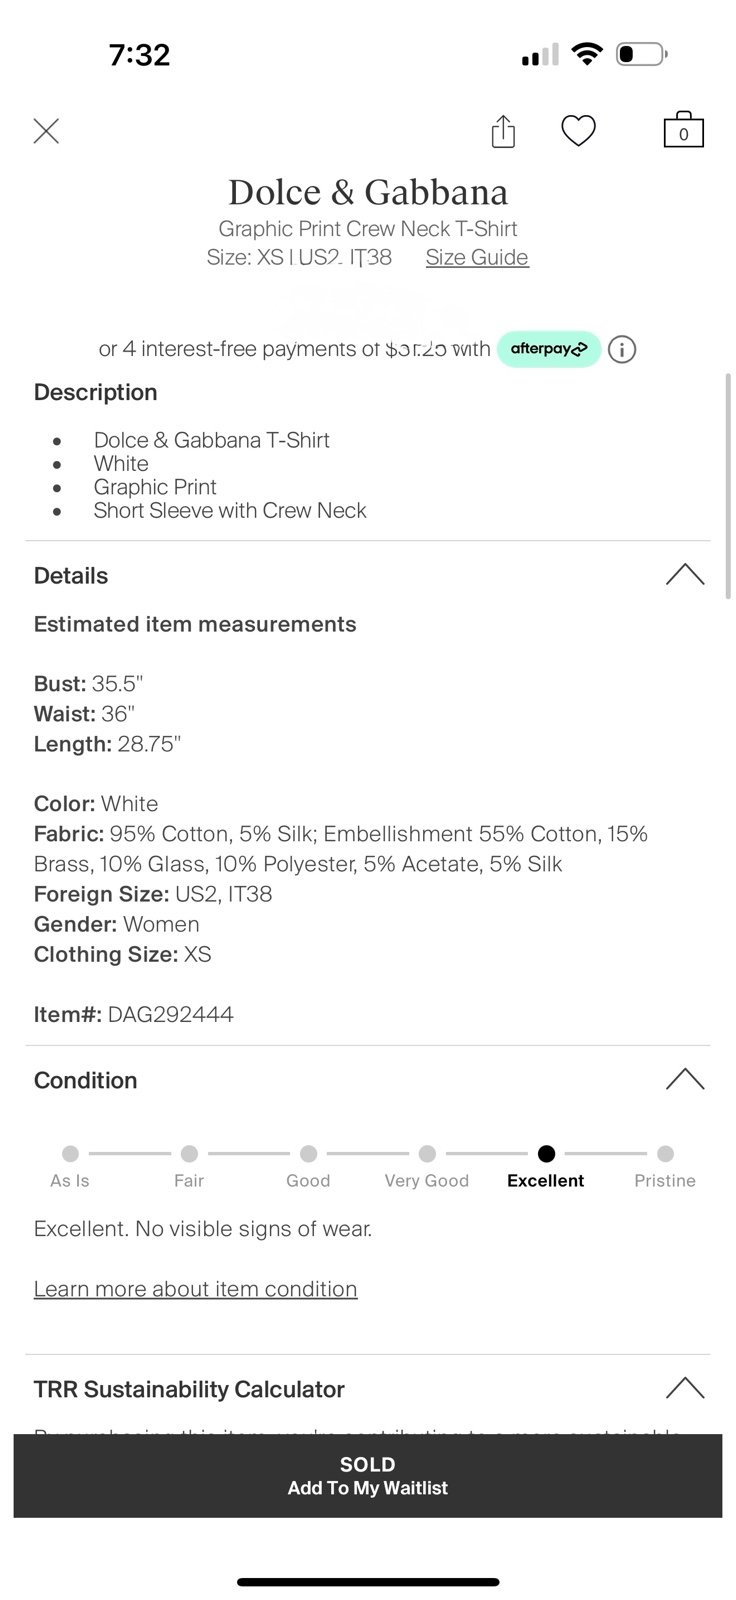Tap the Fair condition dot

[x=189, y=1153]
